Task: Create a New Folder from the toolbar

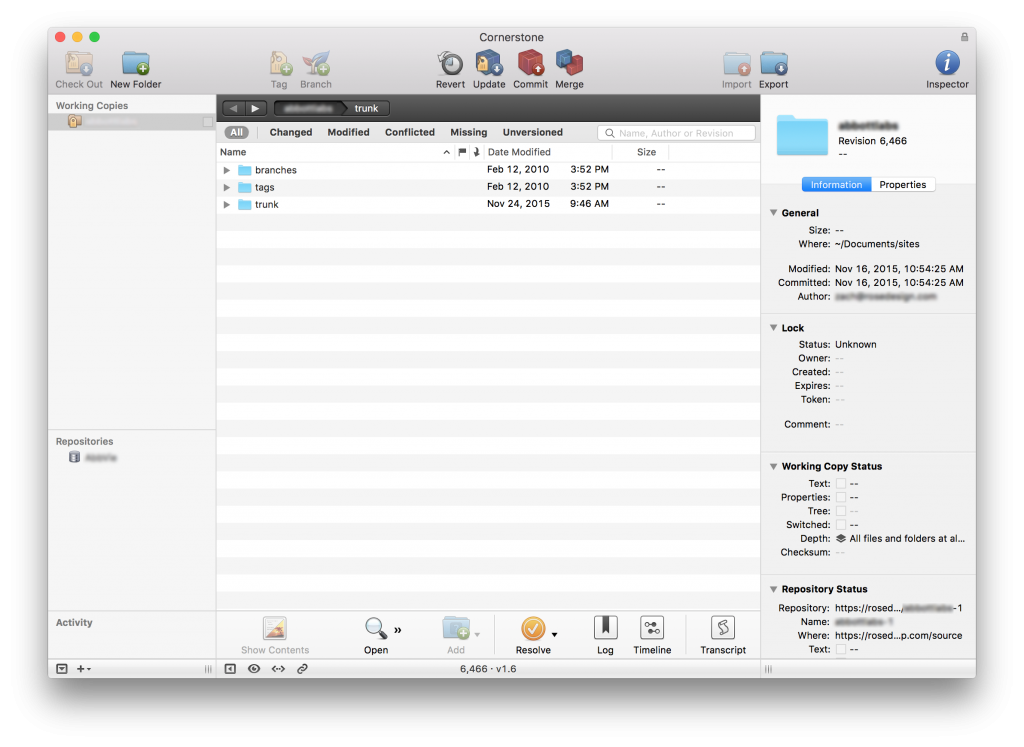Action: coord(136,63)
